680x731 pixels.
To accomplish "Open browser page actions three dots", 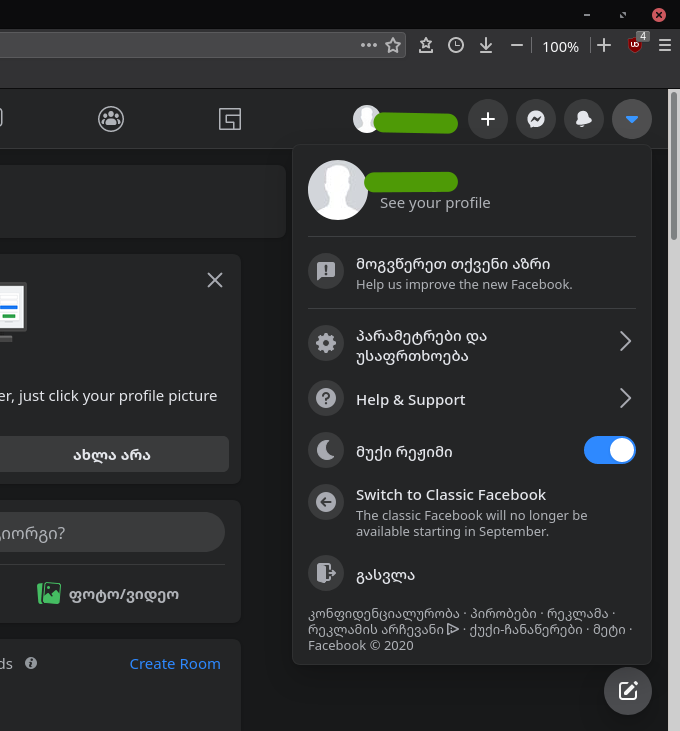I will tap(369, 45).
